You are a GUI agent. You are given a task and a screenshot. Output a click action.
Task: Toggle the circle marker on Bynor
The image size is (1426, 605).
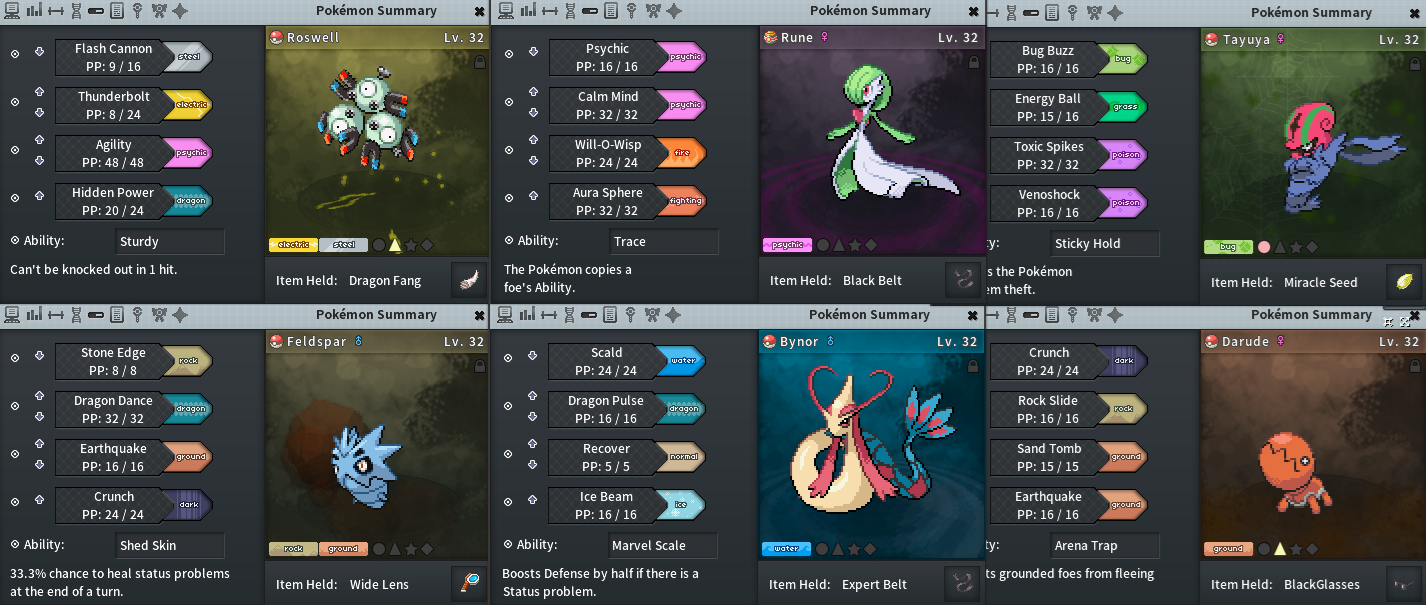click(x=822, y=548)
